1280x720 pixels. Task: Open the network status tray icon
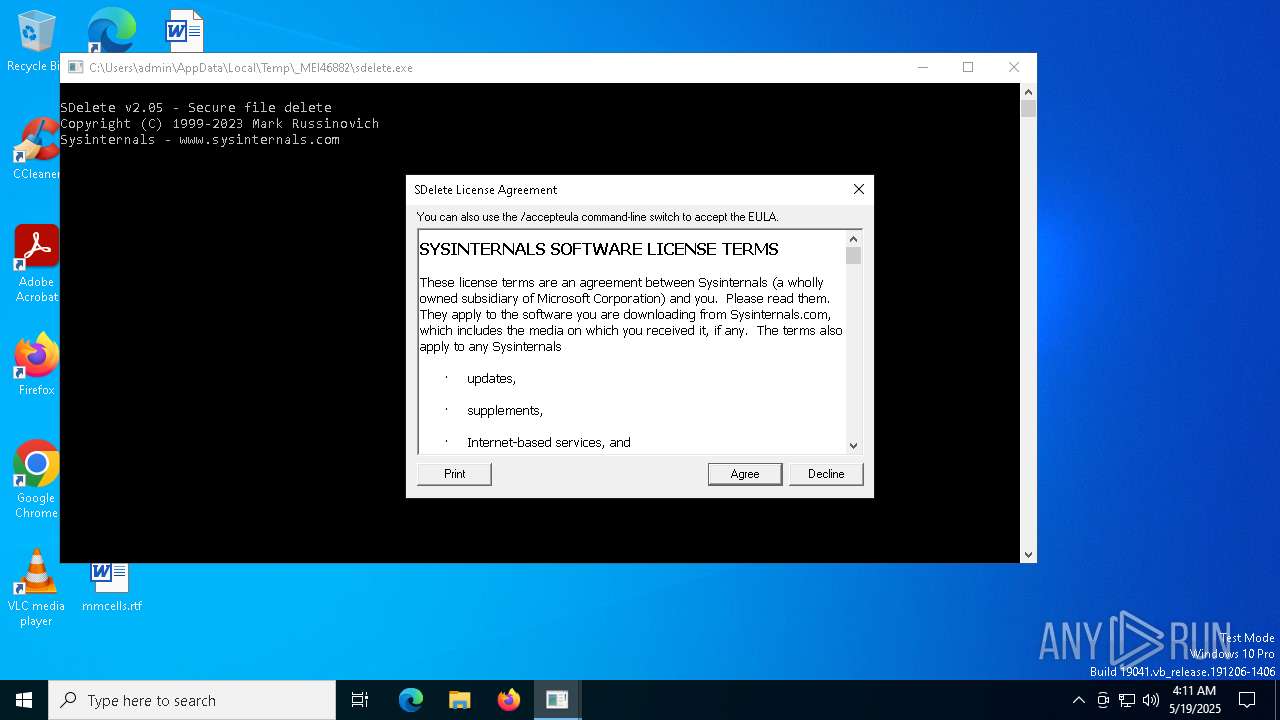point(1127,700)
